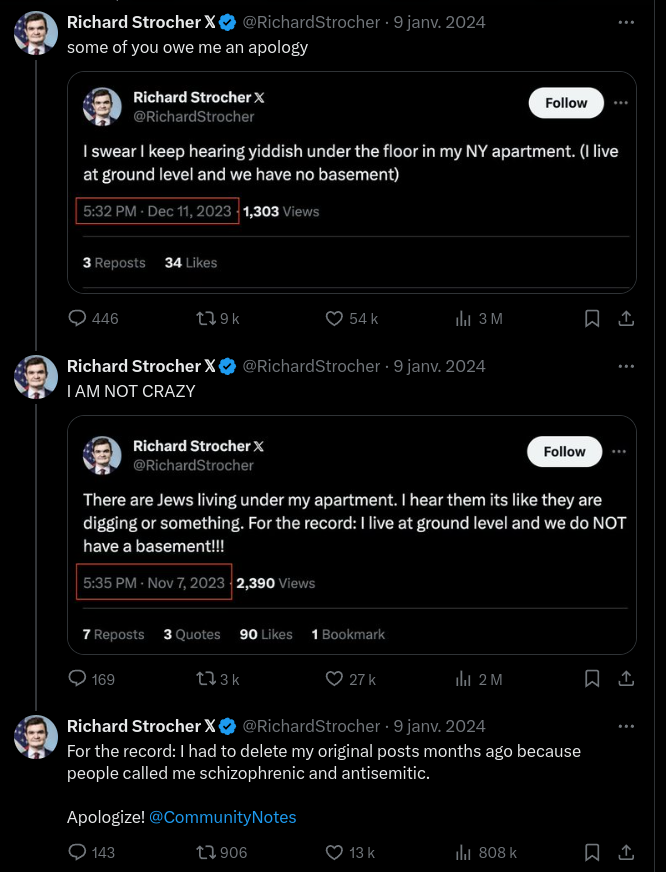Expand three-dot menu inside Dec 11 quoted tweet
Screen dimensions: 666x872
click(620, 103)
